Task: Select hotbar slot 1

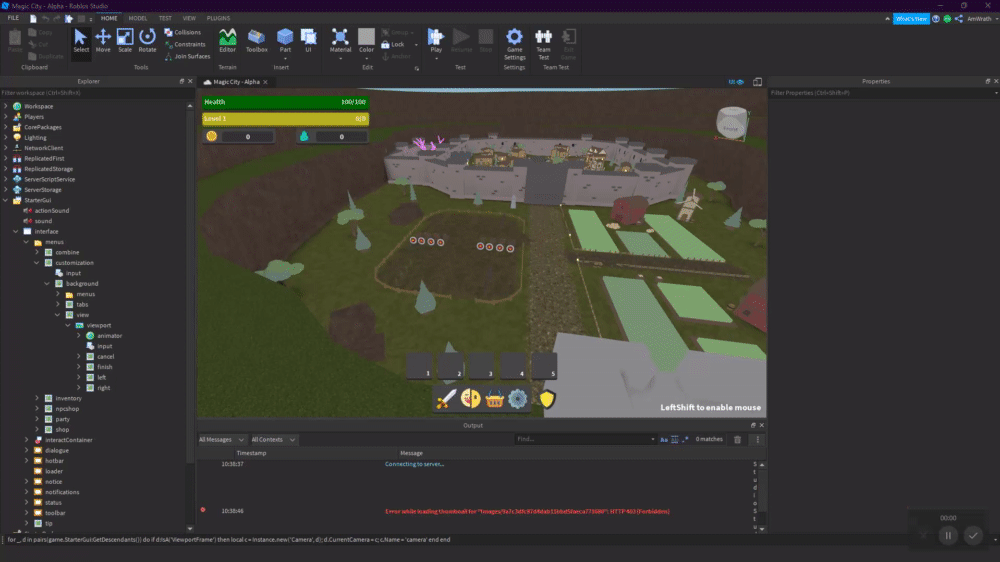Action: 419,366
